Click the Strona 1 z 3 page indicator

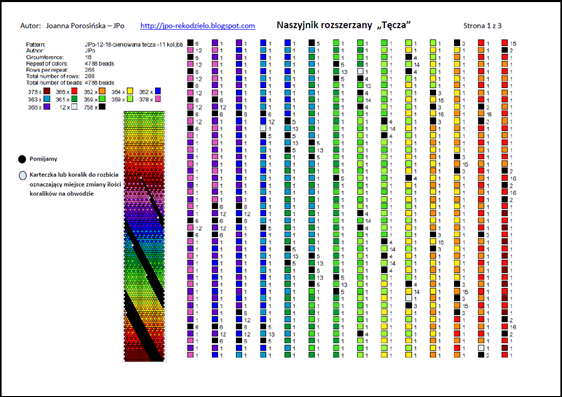[482, 26]
